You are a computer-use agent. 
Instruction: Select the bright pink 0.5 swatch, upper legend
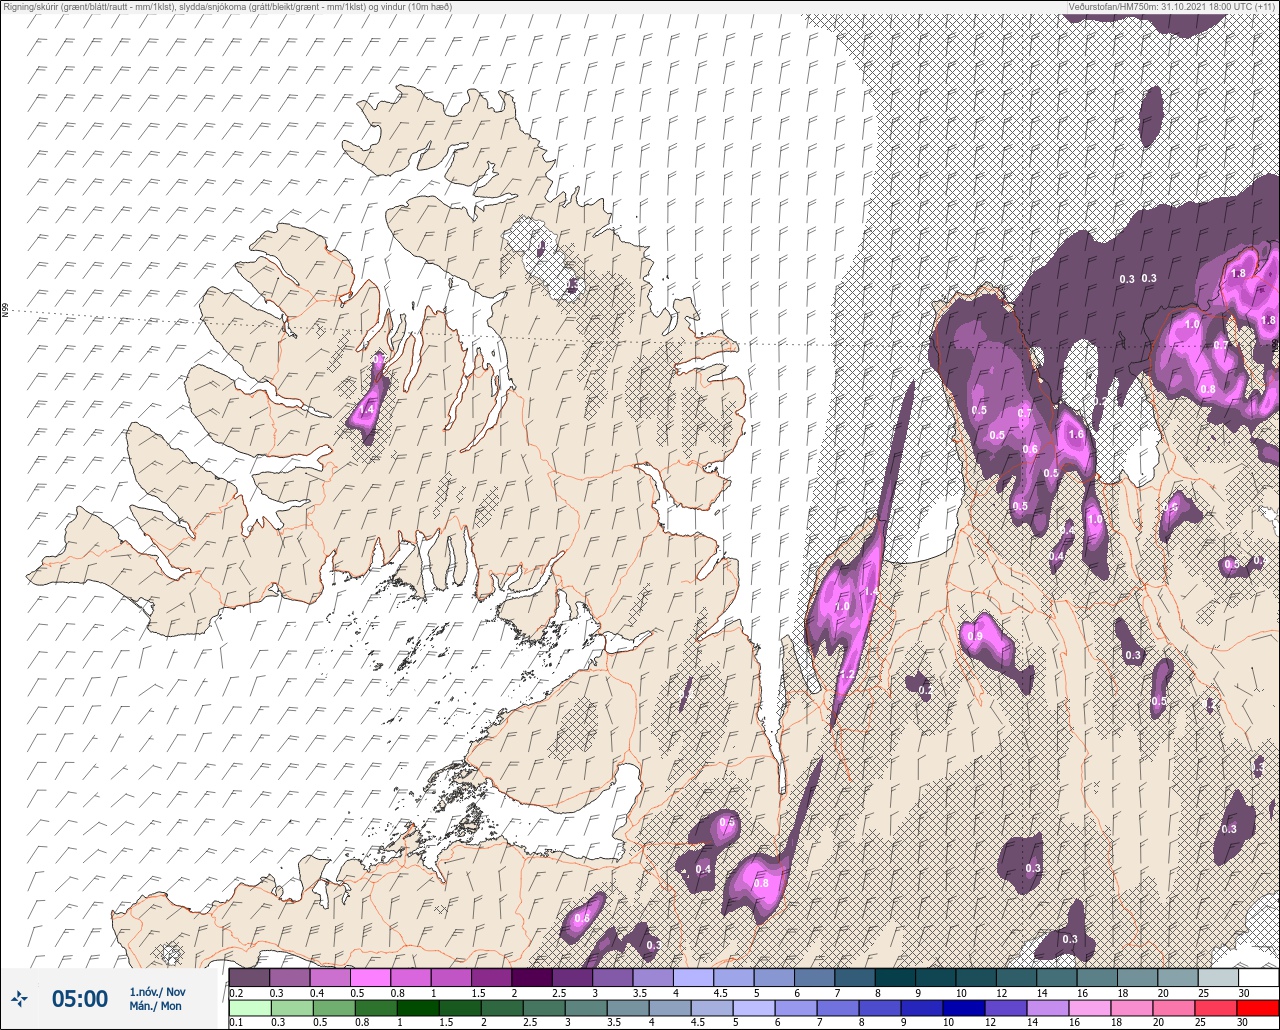370,977
